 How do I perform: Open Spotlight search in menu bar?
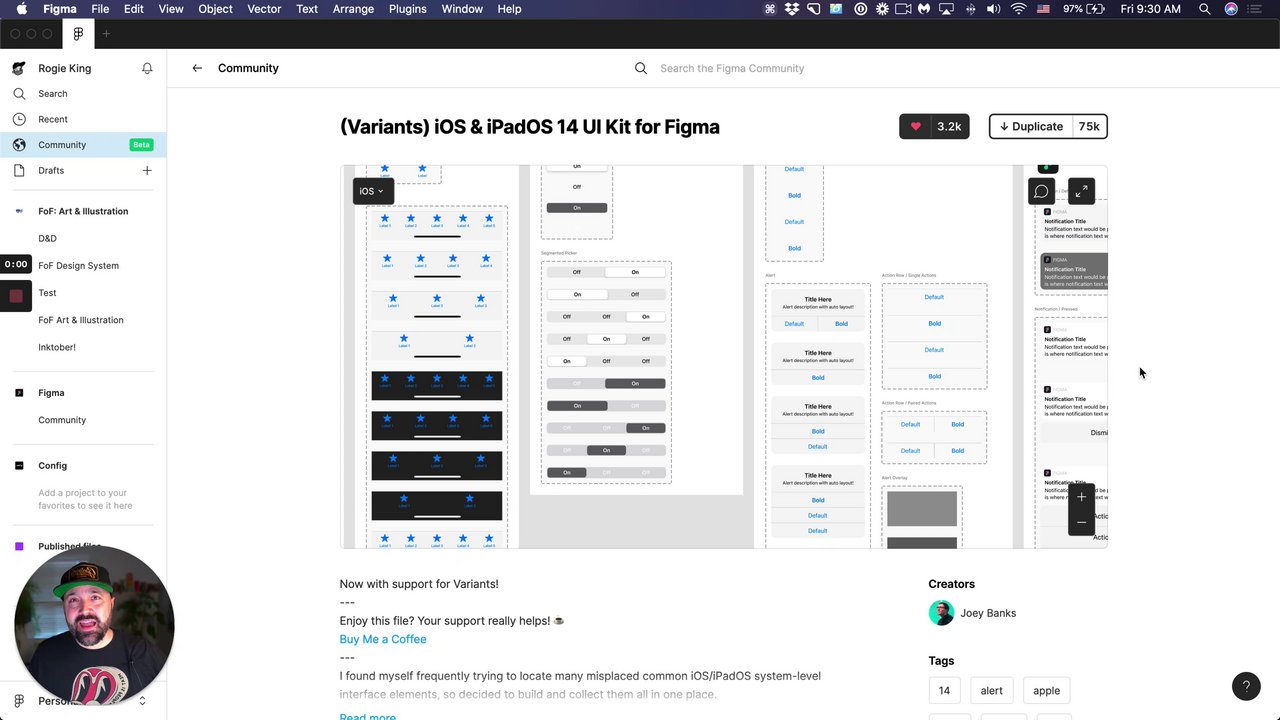[x=1205, y=9]
